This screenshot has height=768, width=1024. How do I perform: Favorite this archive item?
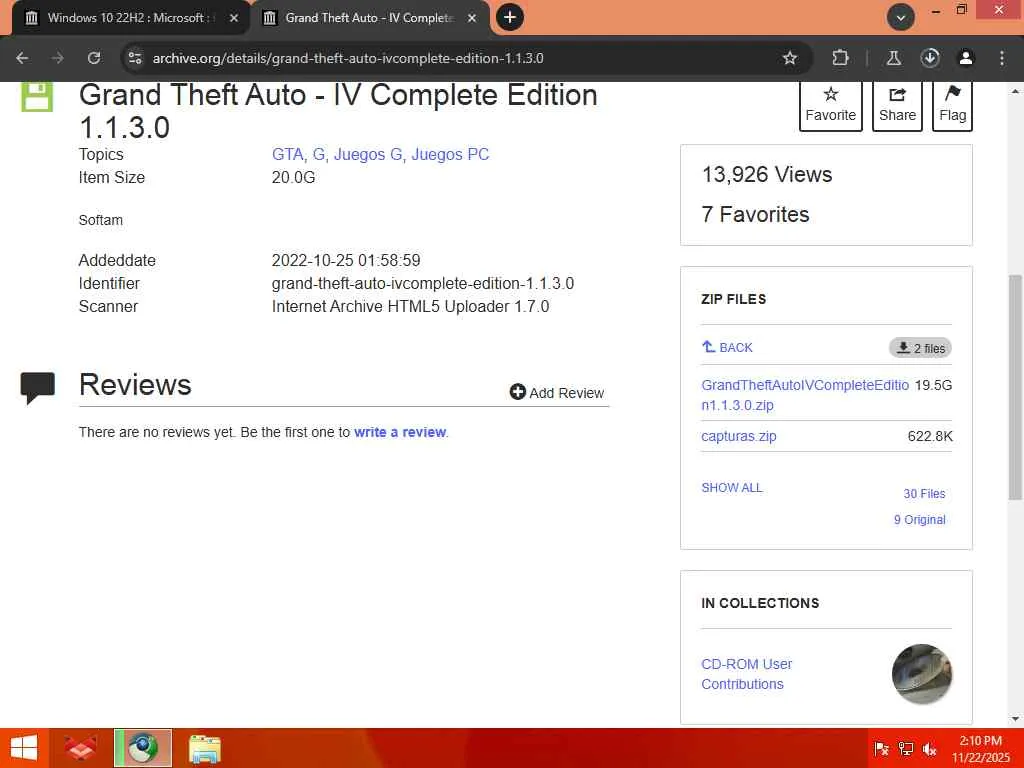point(831,106)
